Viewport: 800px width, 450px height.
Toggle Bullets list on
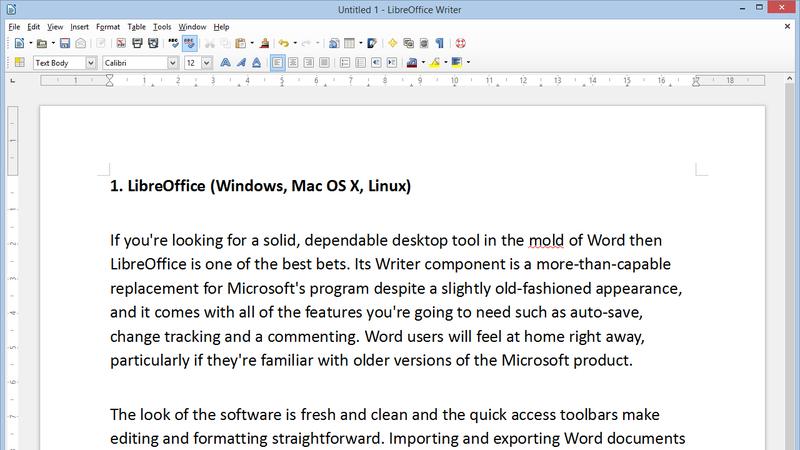tap(361, 63)
